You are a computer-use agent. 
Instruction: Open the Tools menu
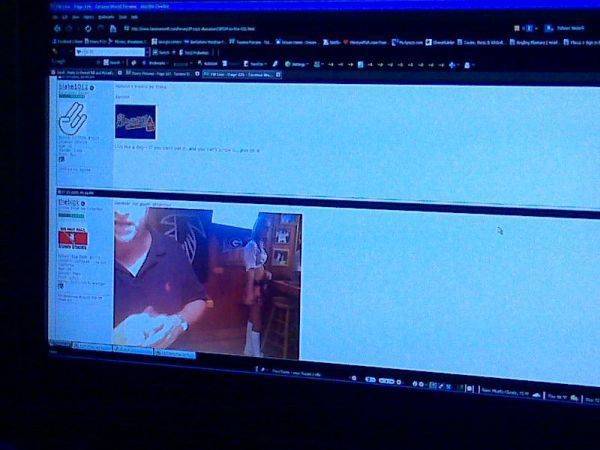point(123,17)
